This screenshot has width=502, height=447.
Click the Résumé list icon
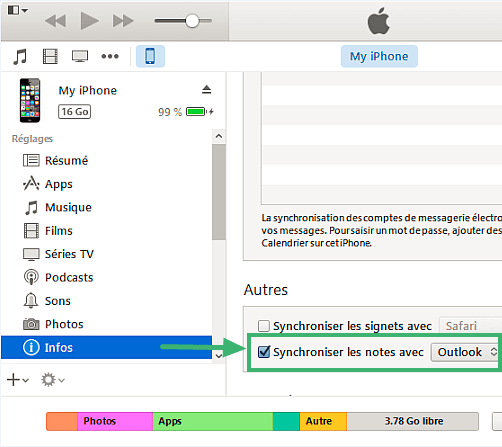(x=31, y=160)
